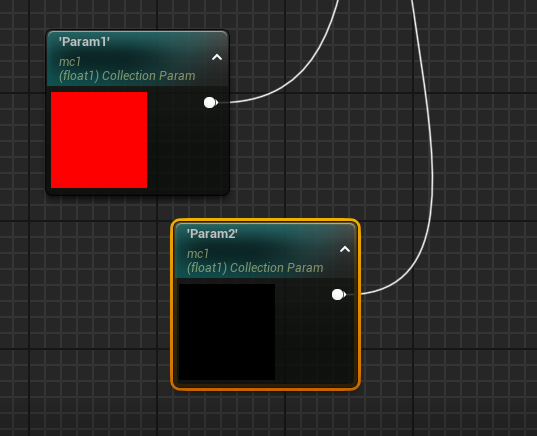The width and height of the screenshot is (537, 436).
Task: Select the 'Param1' node title
Action: 84,42
